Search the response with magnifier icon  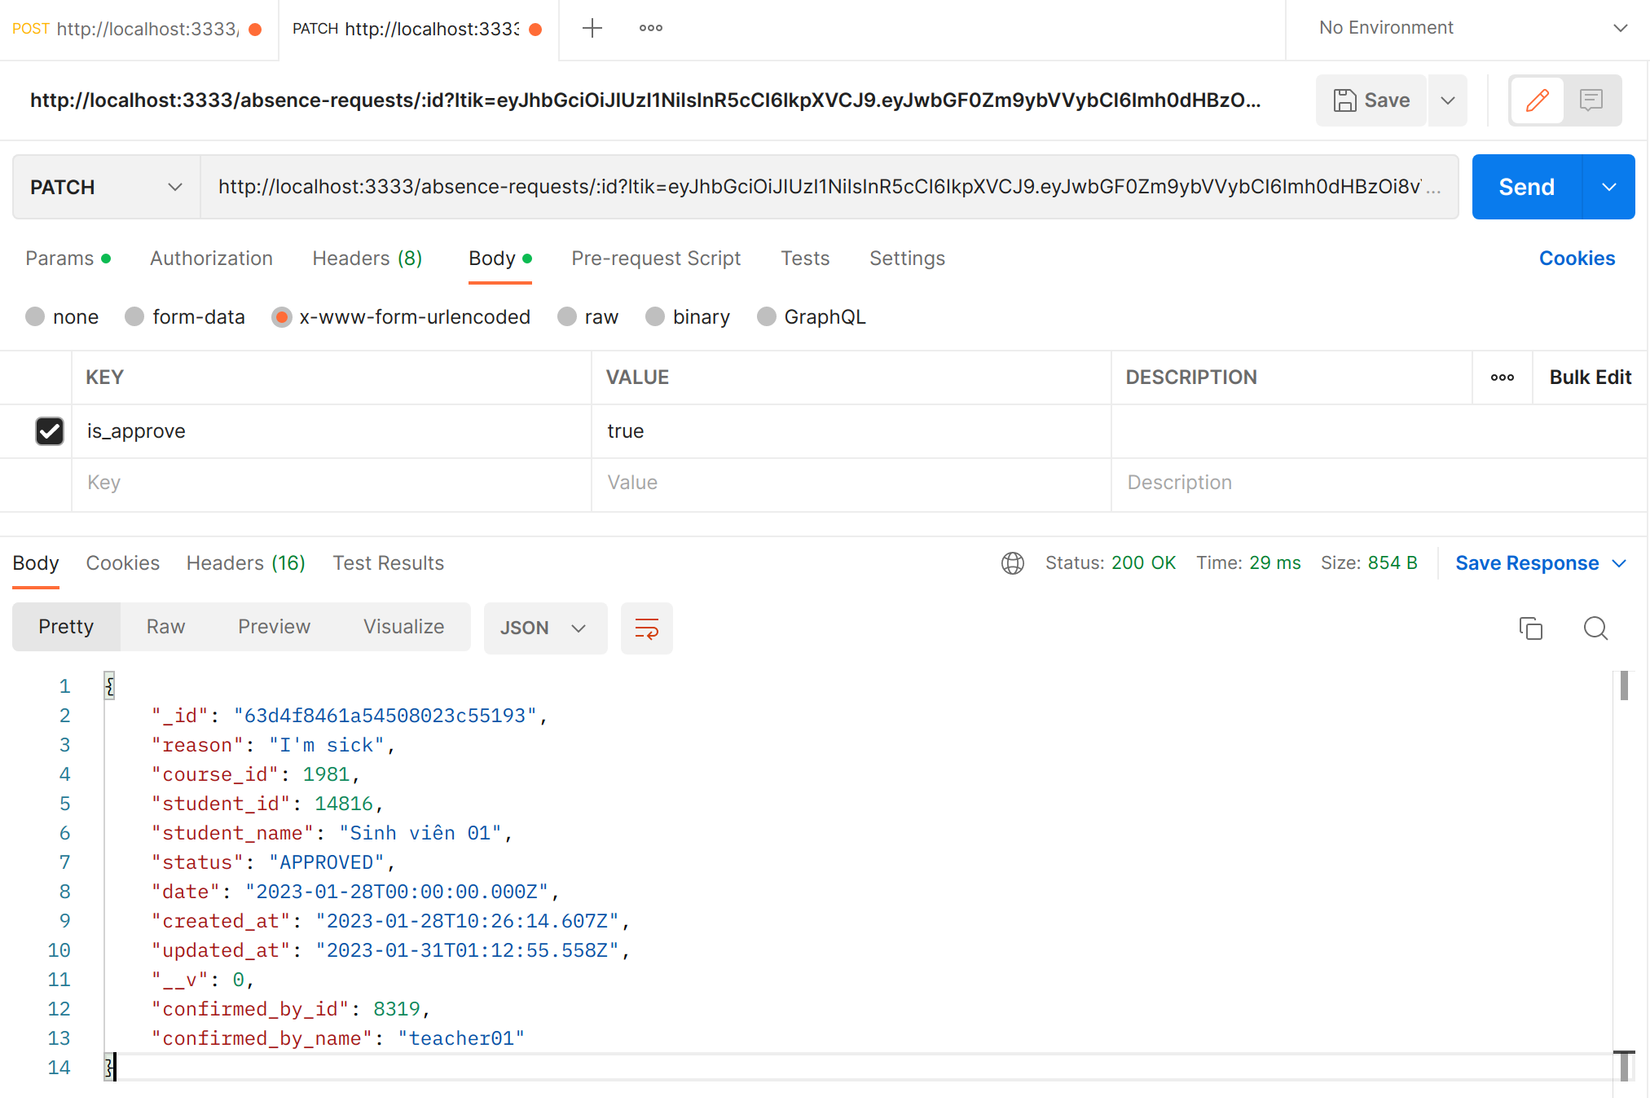coord(1596,628)
